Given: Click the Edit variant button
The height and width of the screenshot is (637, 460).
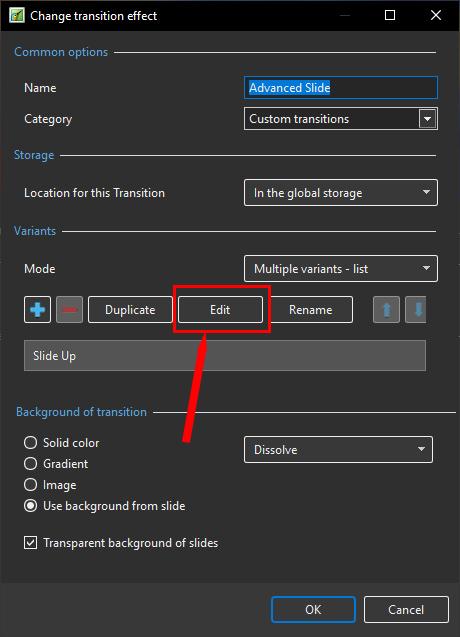Looking at the screenshot, I should [x=220, y=310].
